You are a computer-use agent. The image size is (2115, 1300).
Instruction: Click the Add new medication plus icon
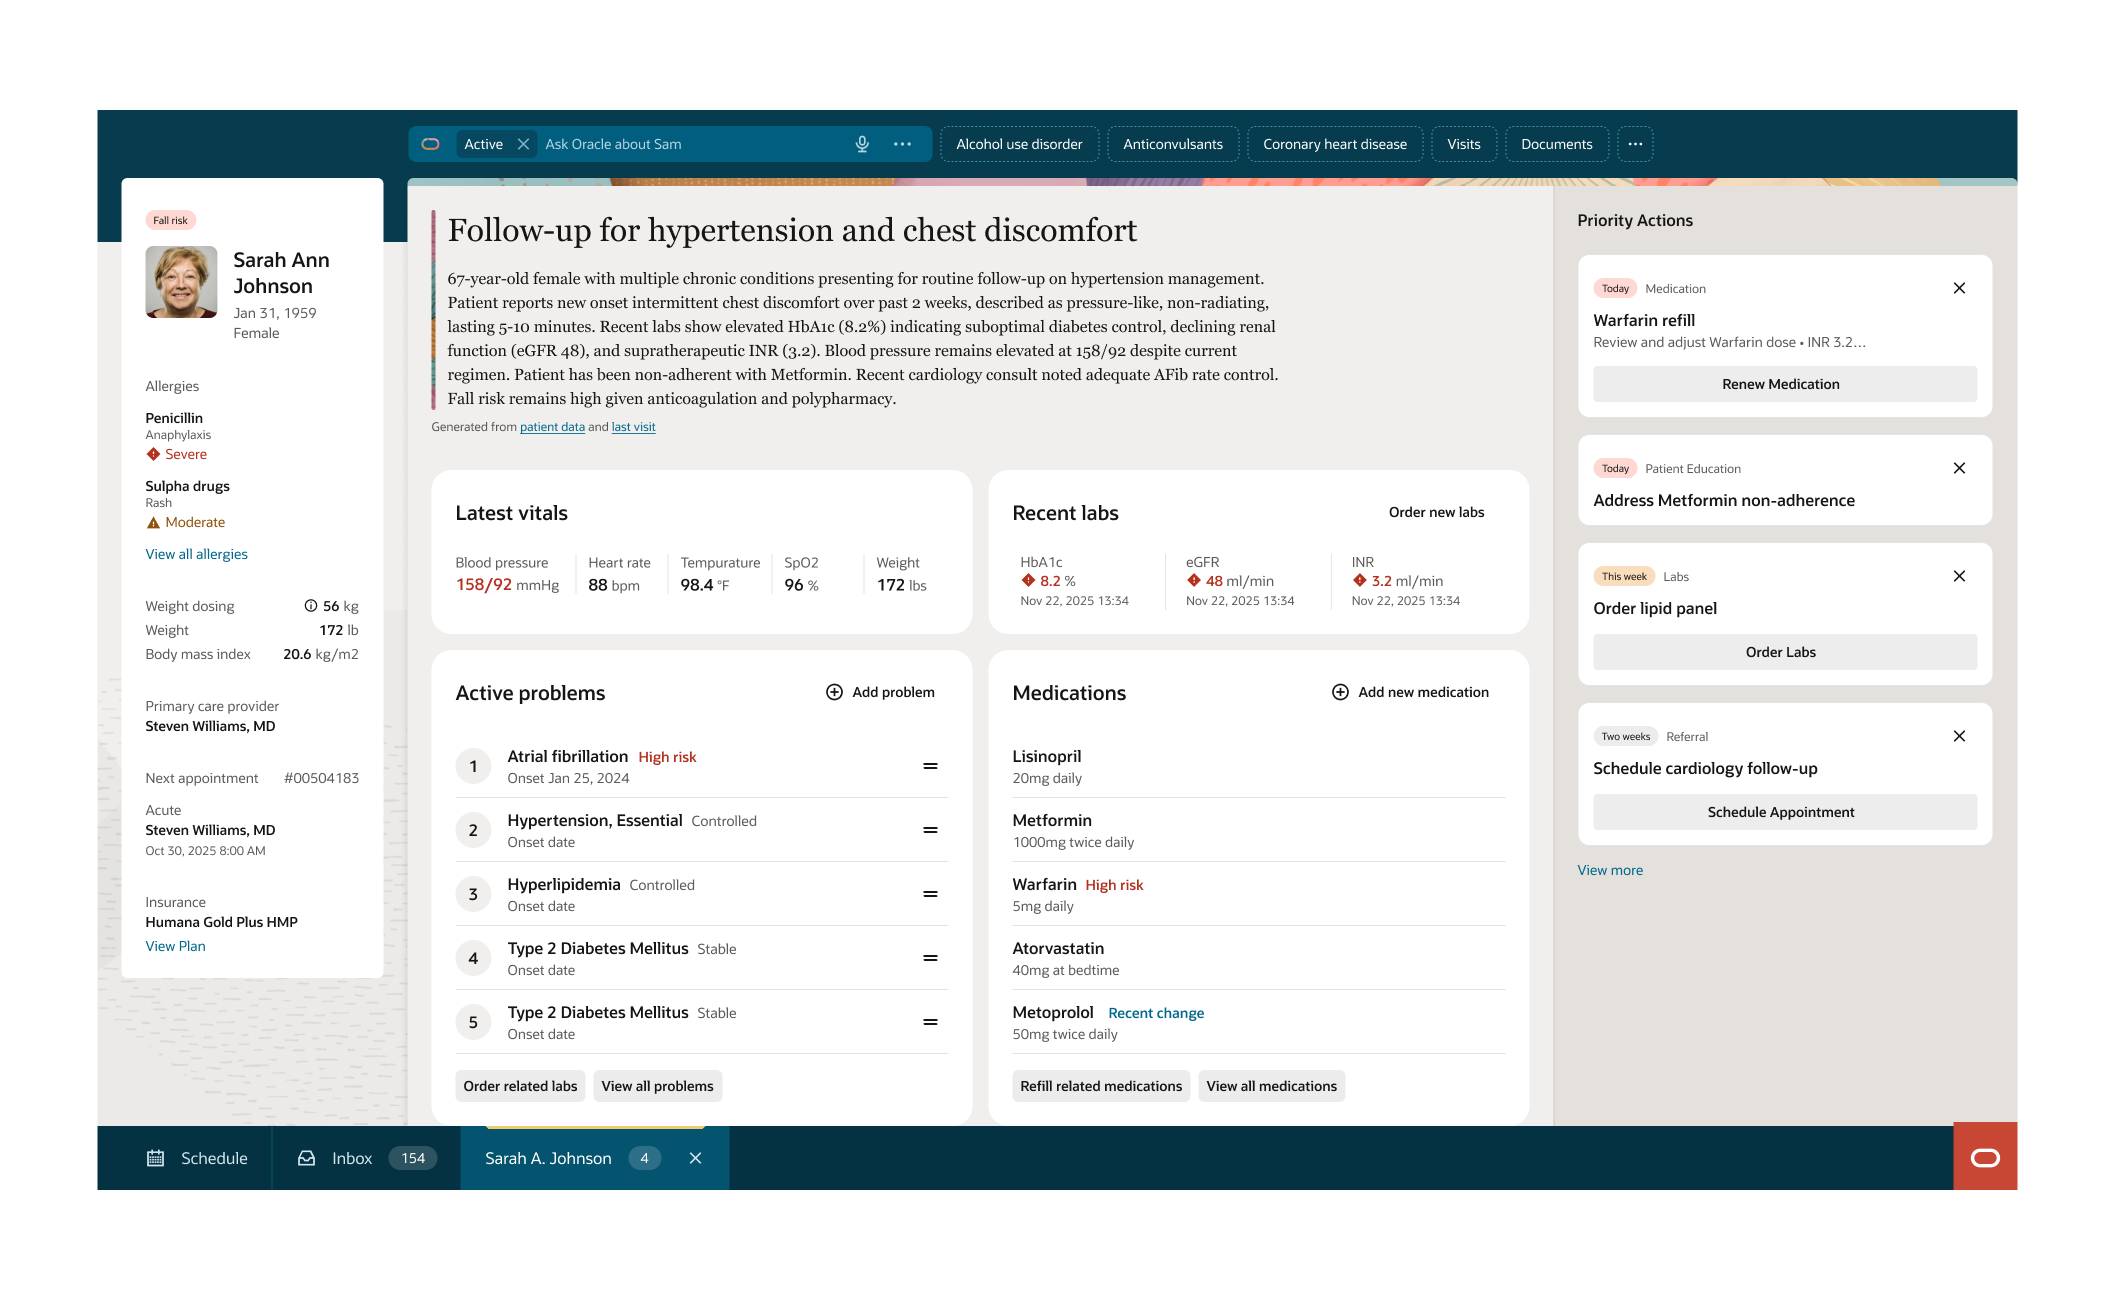[1340, 692]
